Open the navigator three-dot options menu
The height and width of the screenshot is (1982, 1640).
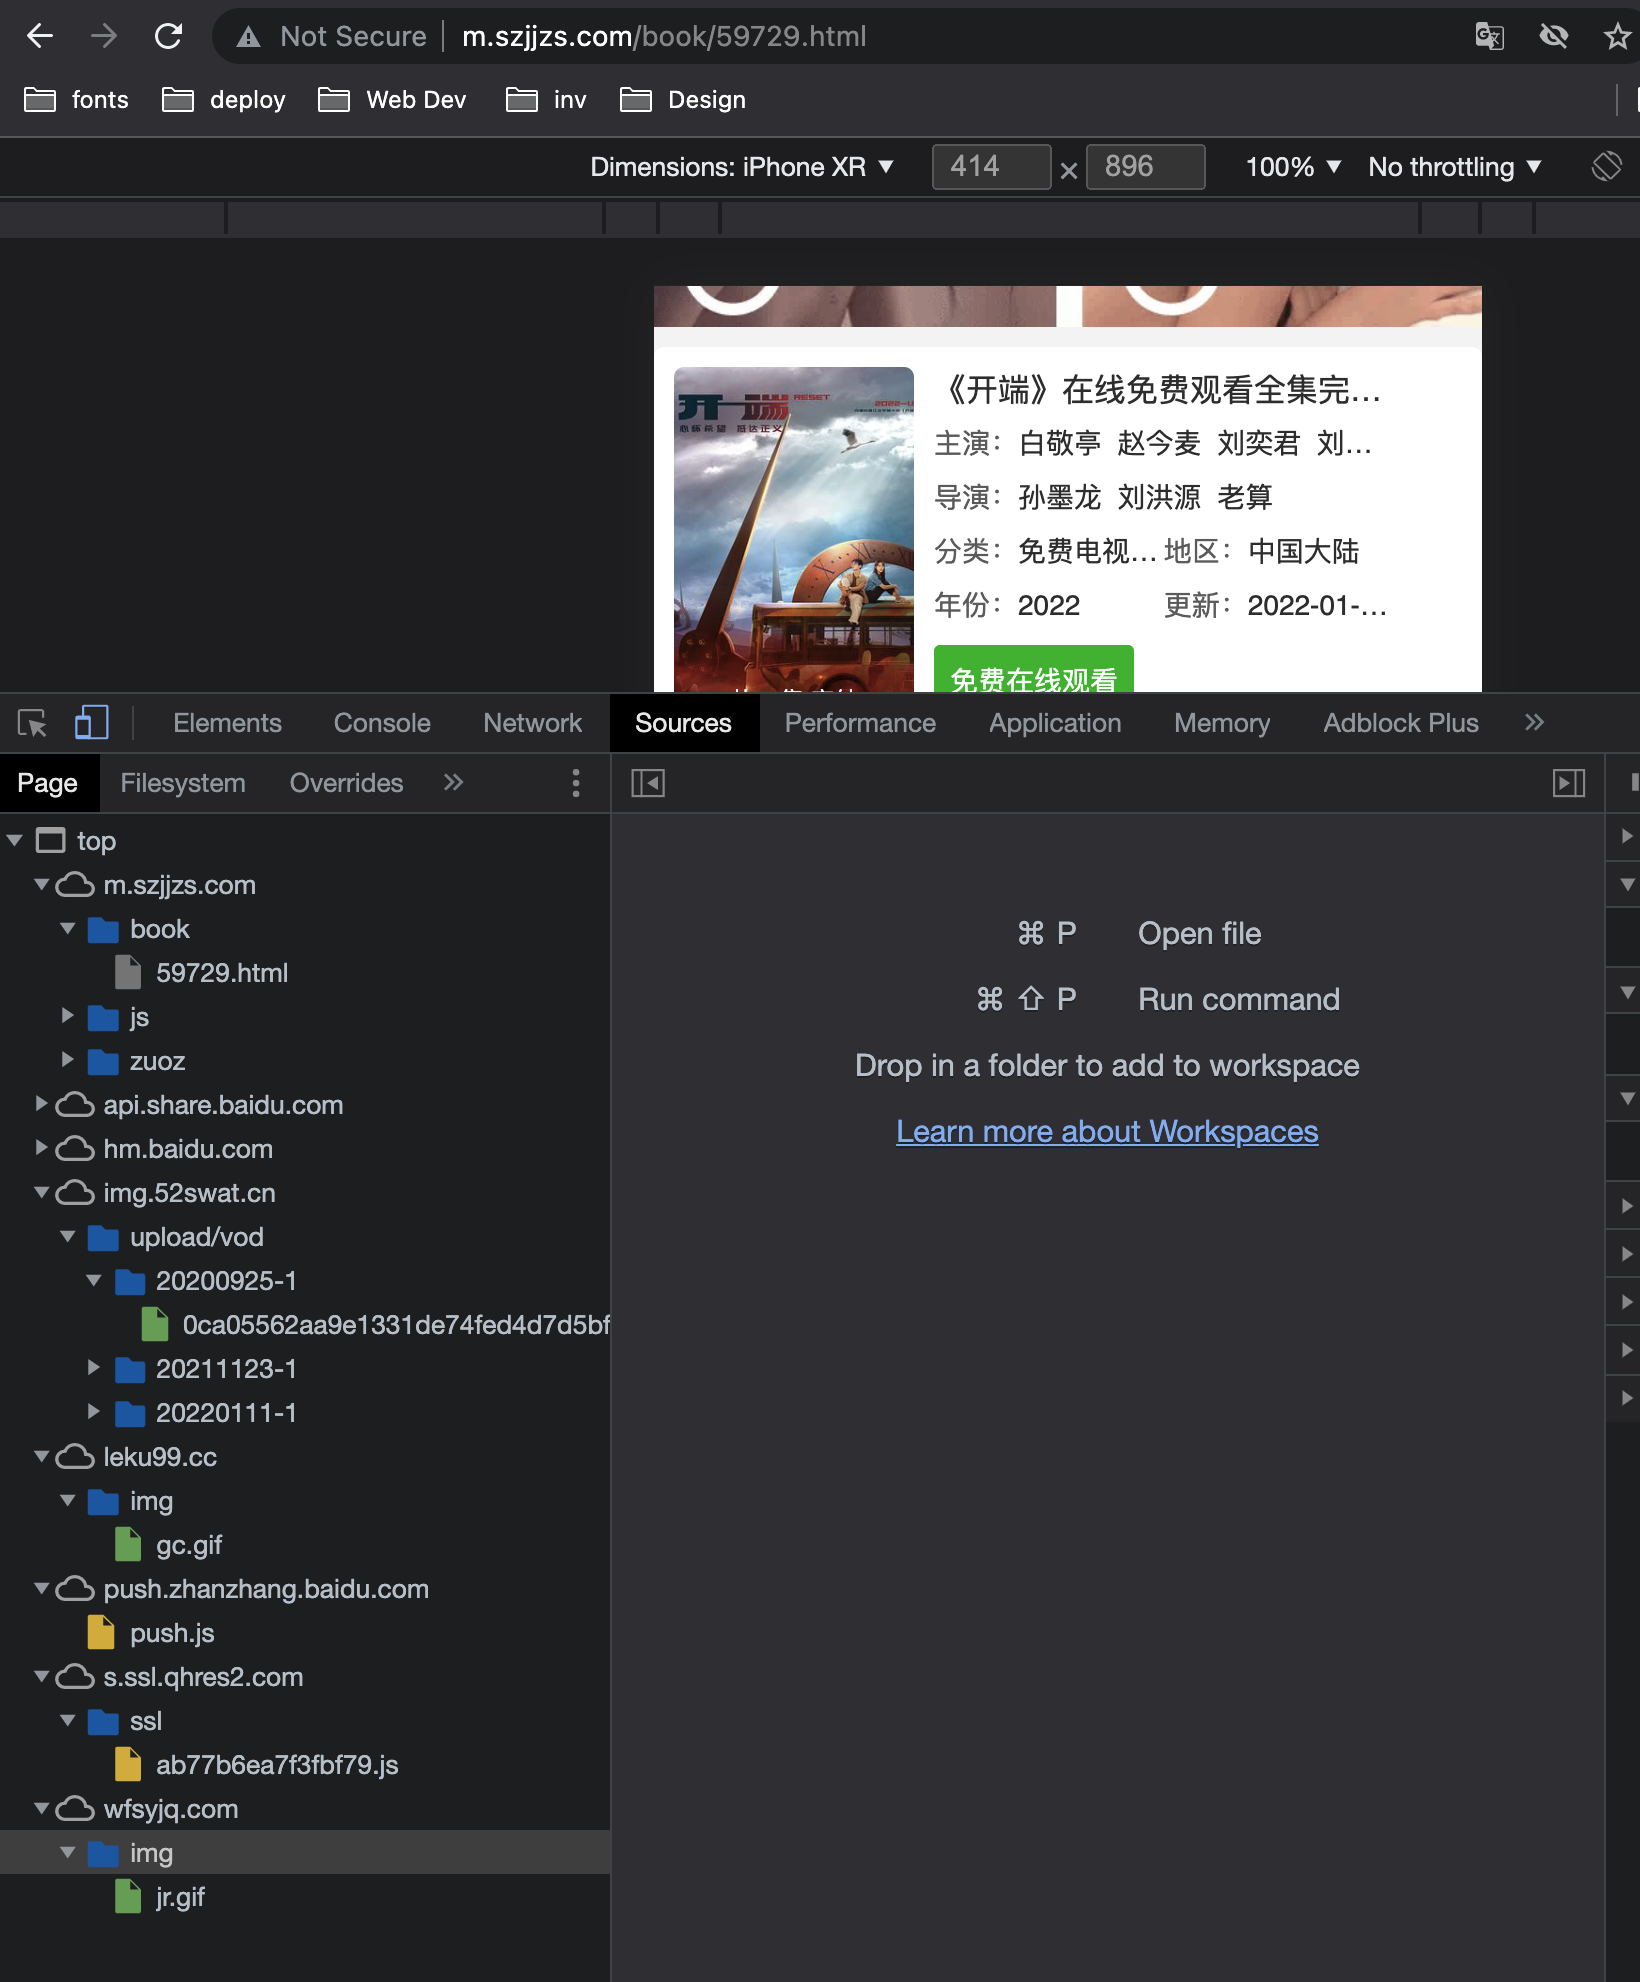tap(576, 783)
